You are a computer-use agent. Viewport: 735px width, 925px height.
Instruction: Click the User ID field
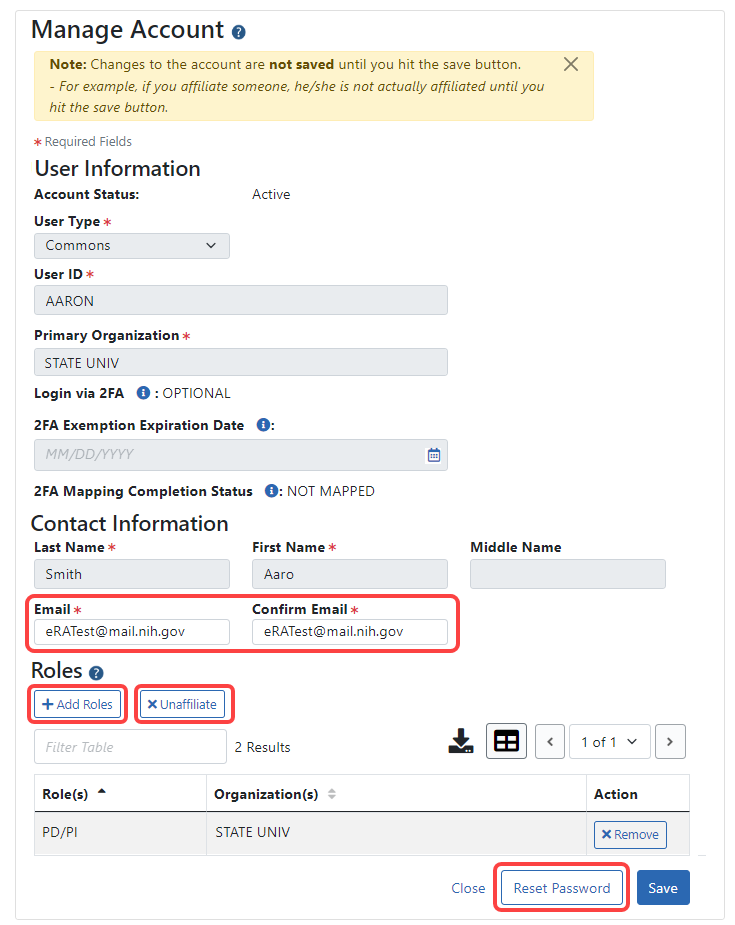point(241,300)
